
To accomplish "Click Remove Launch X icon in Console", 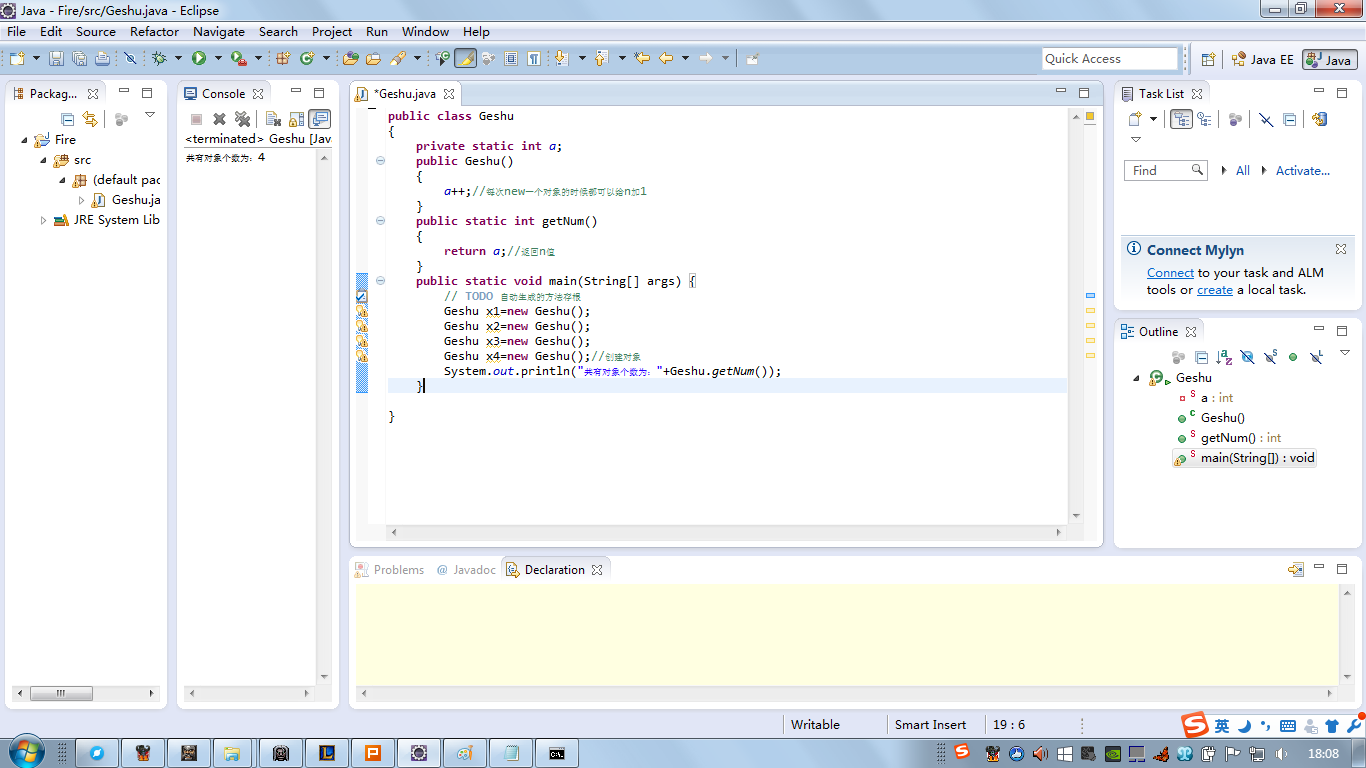I will [219, 119].
